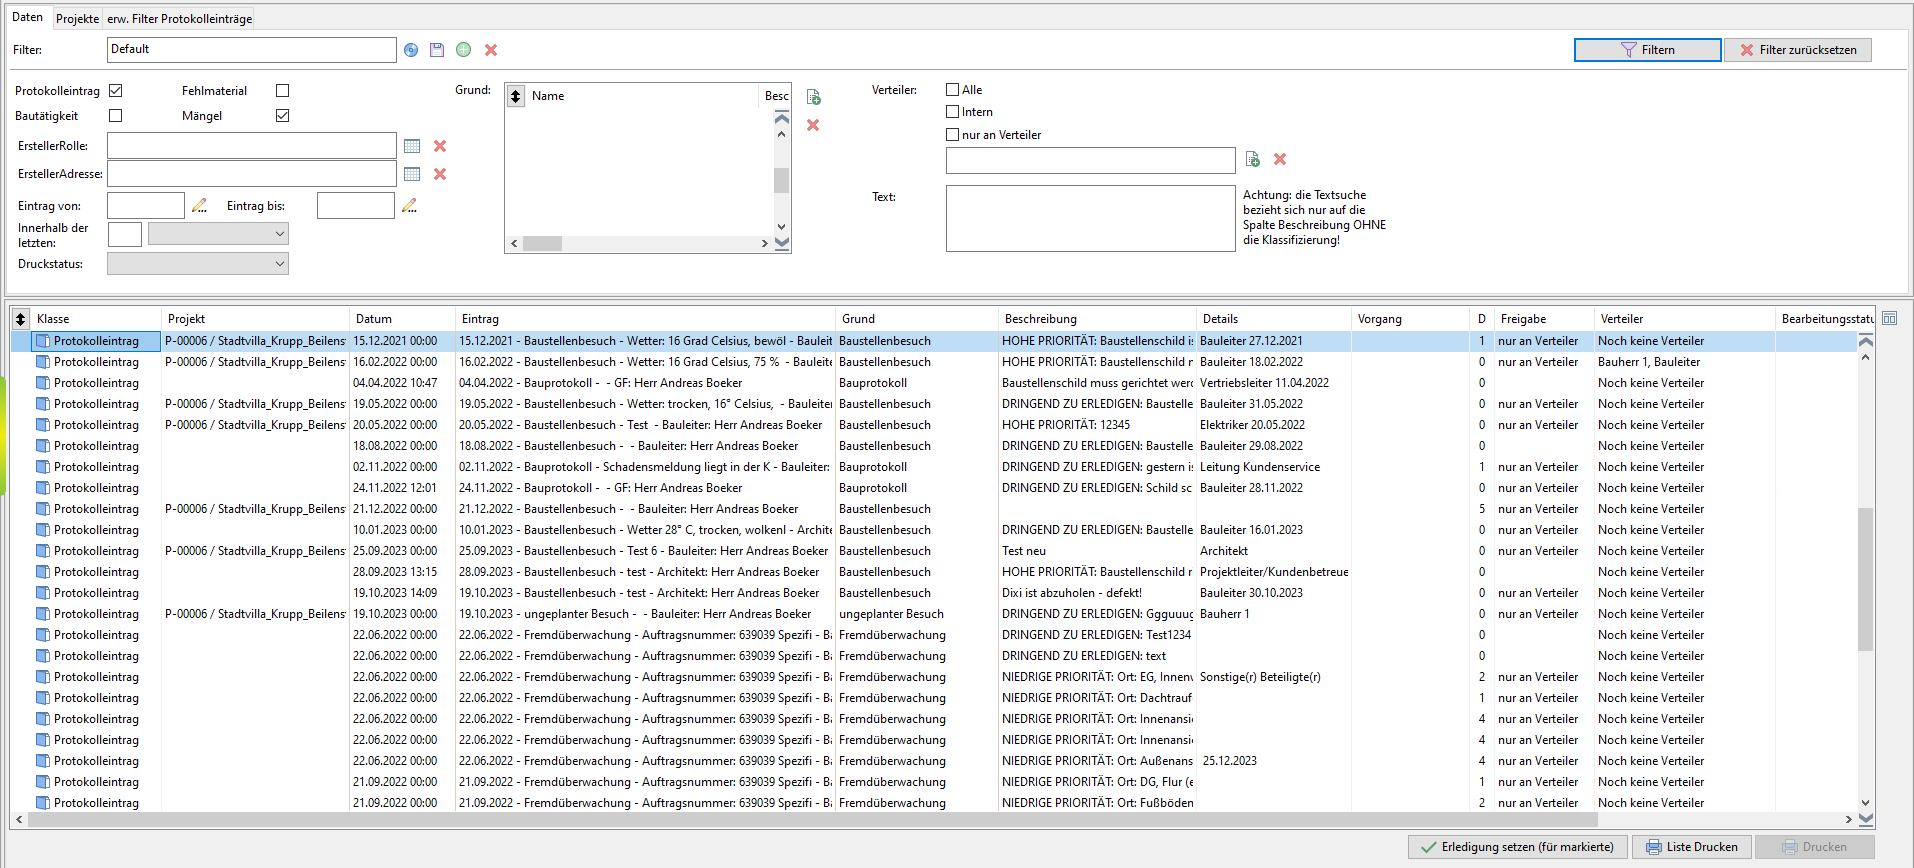1914x868 pixels.
Task: Click into the 'Eintrag von' date field
Action: 146,205
